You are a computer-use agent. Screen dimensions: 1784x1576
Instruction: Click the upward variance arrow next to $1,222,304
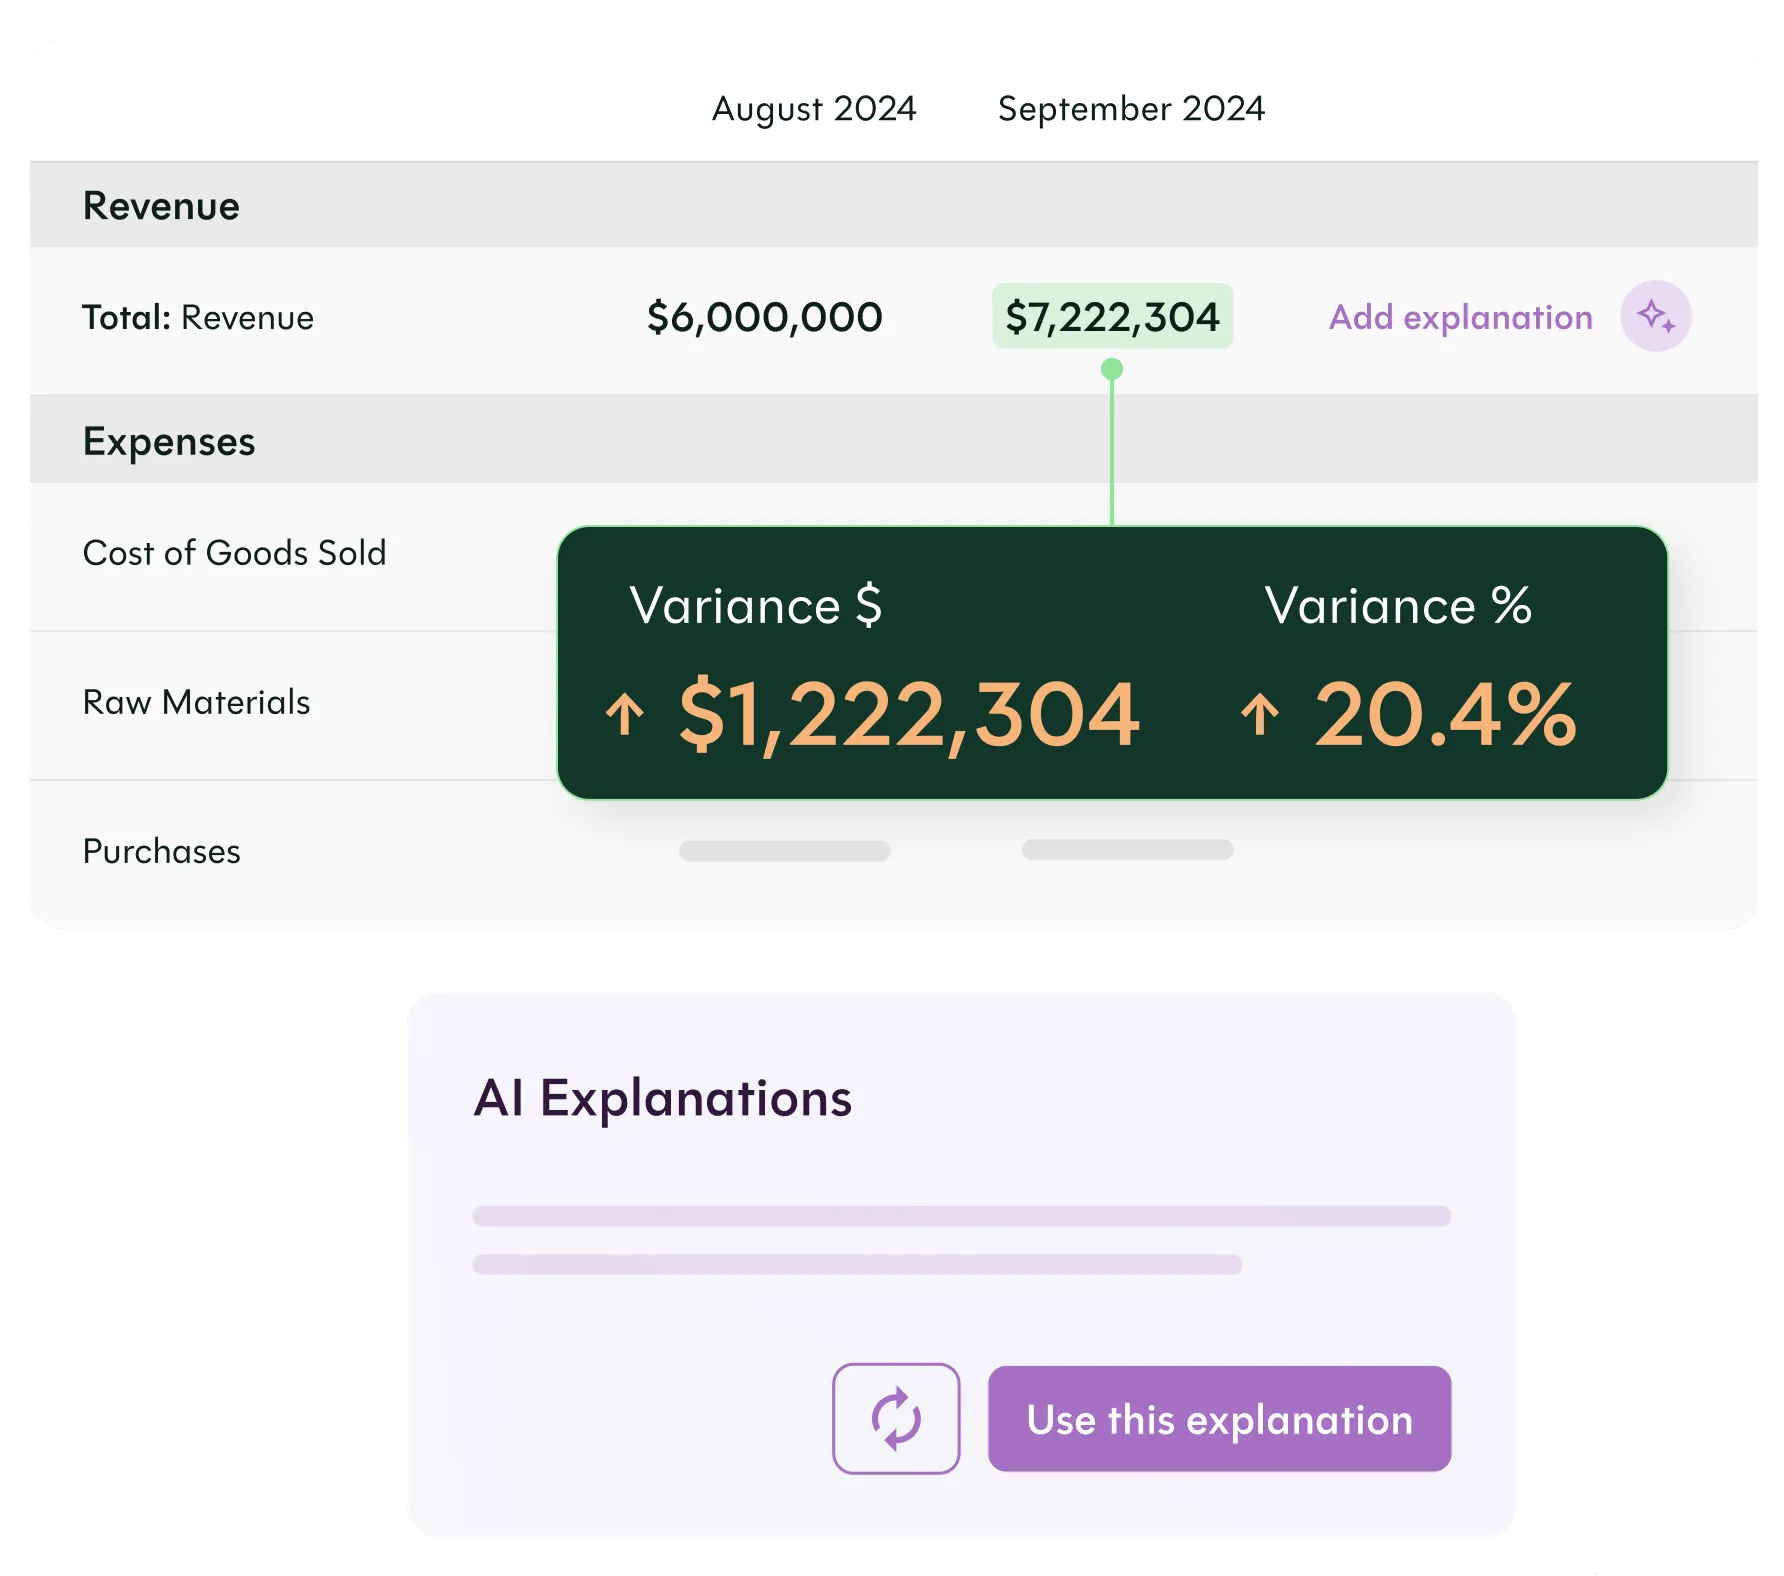[x=625, y=714]
